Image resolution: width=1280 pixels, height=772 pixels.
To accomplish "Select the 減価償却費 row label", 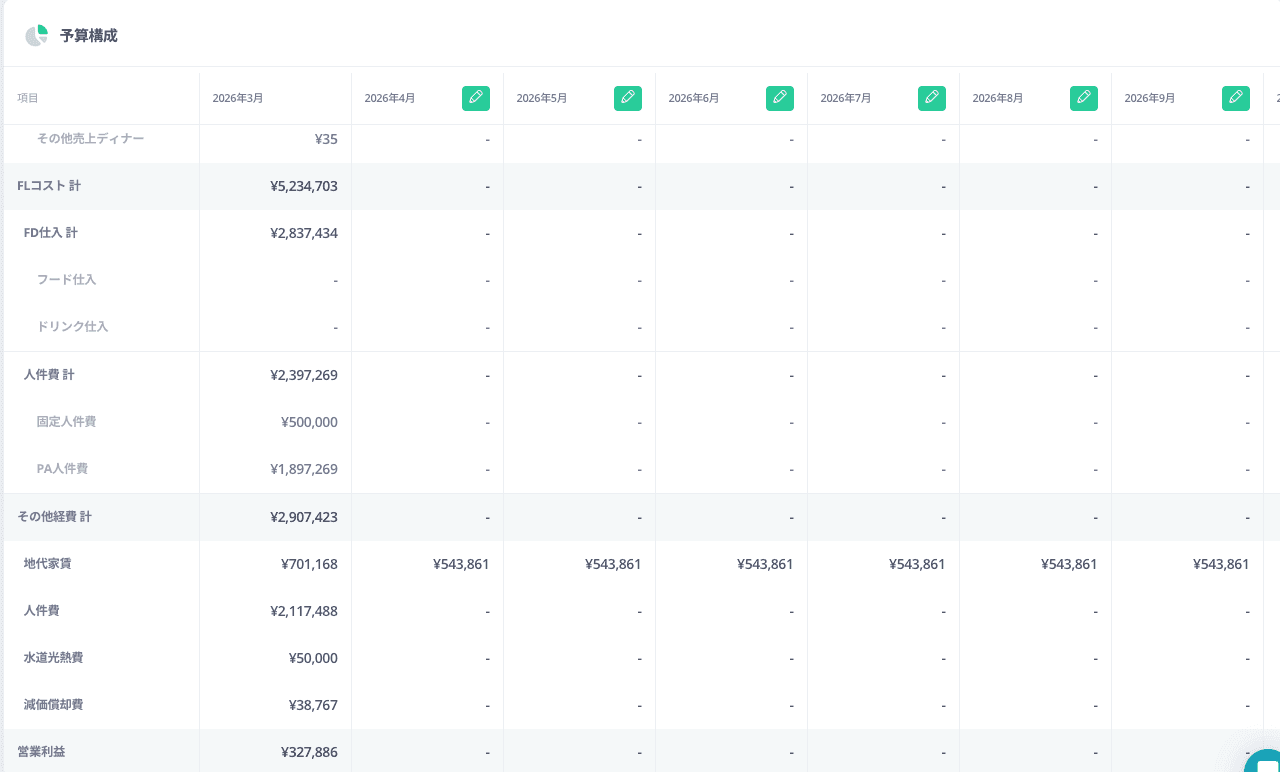I will coord(53,705).
